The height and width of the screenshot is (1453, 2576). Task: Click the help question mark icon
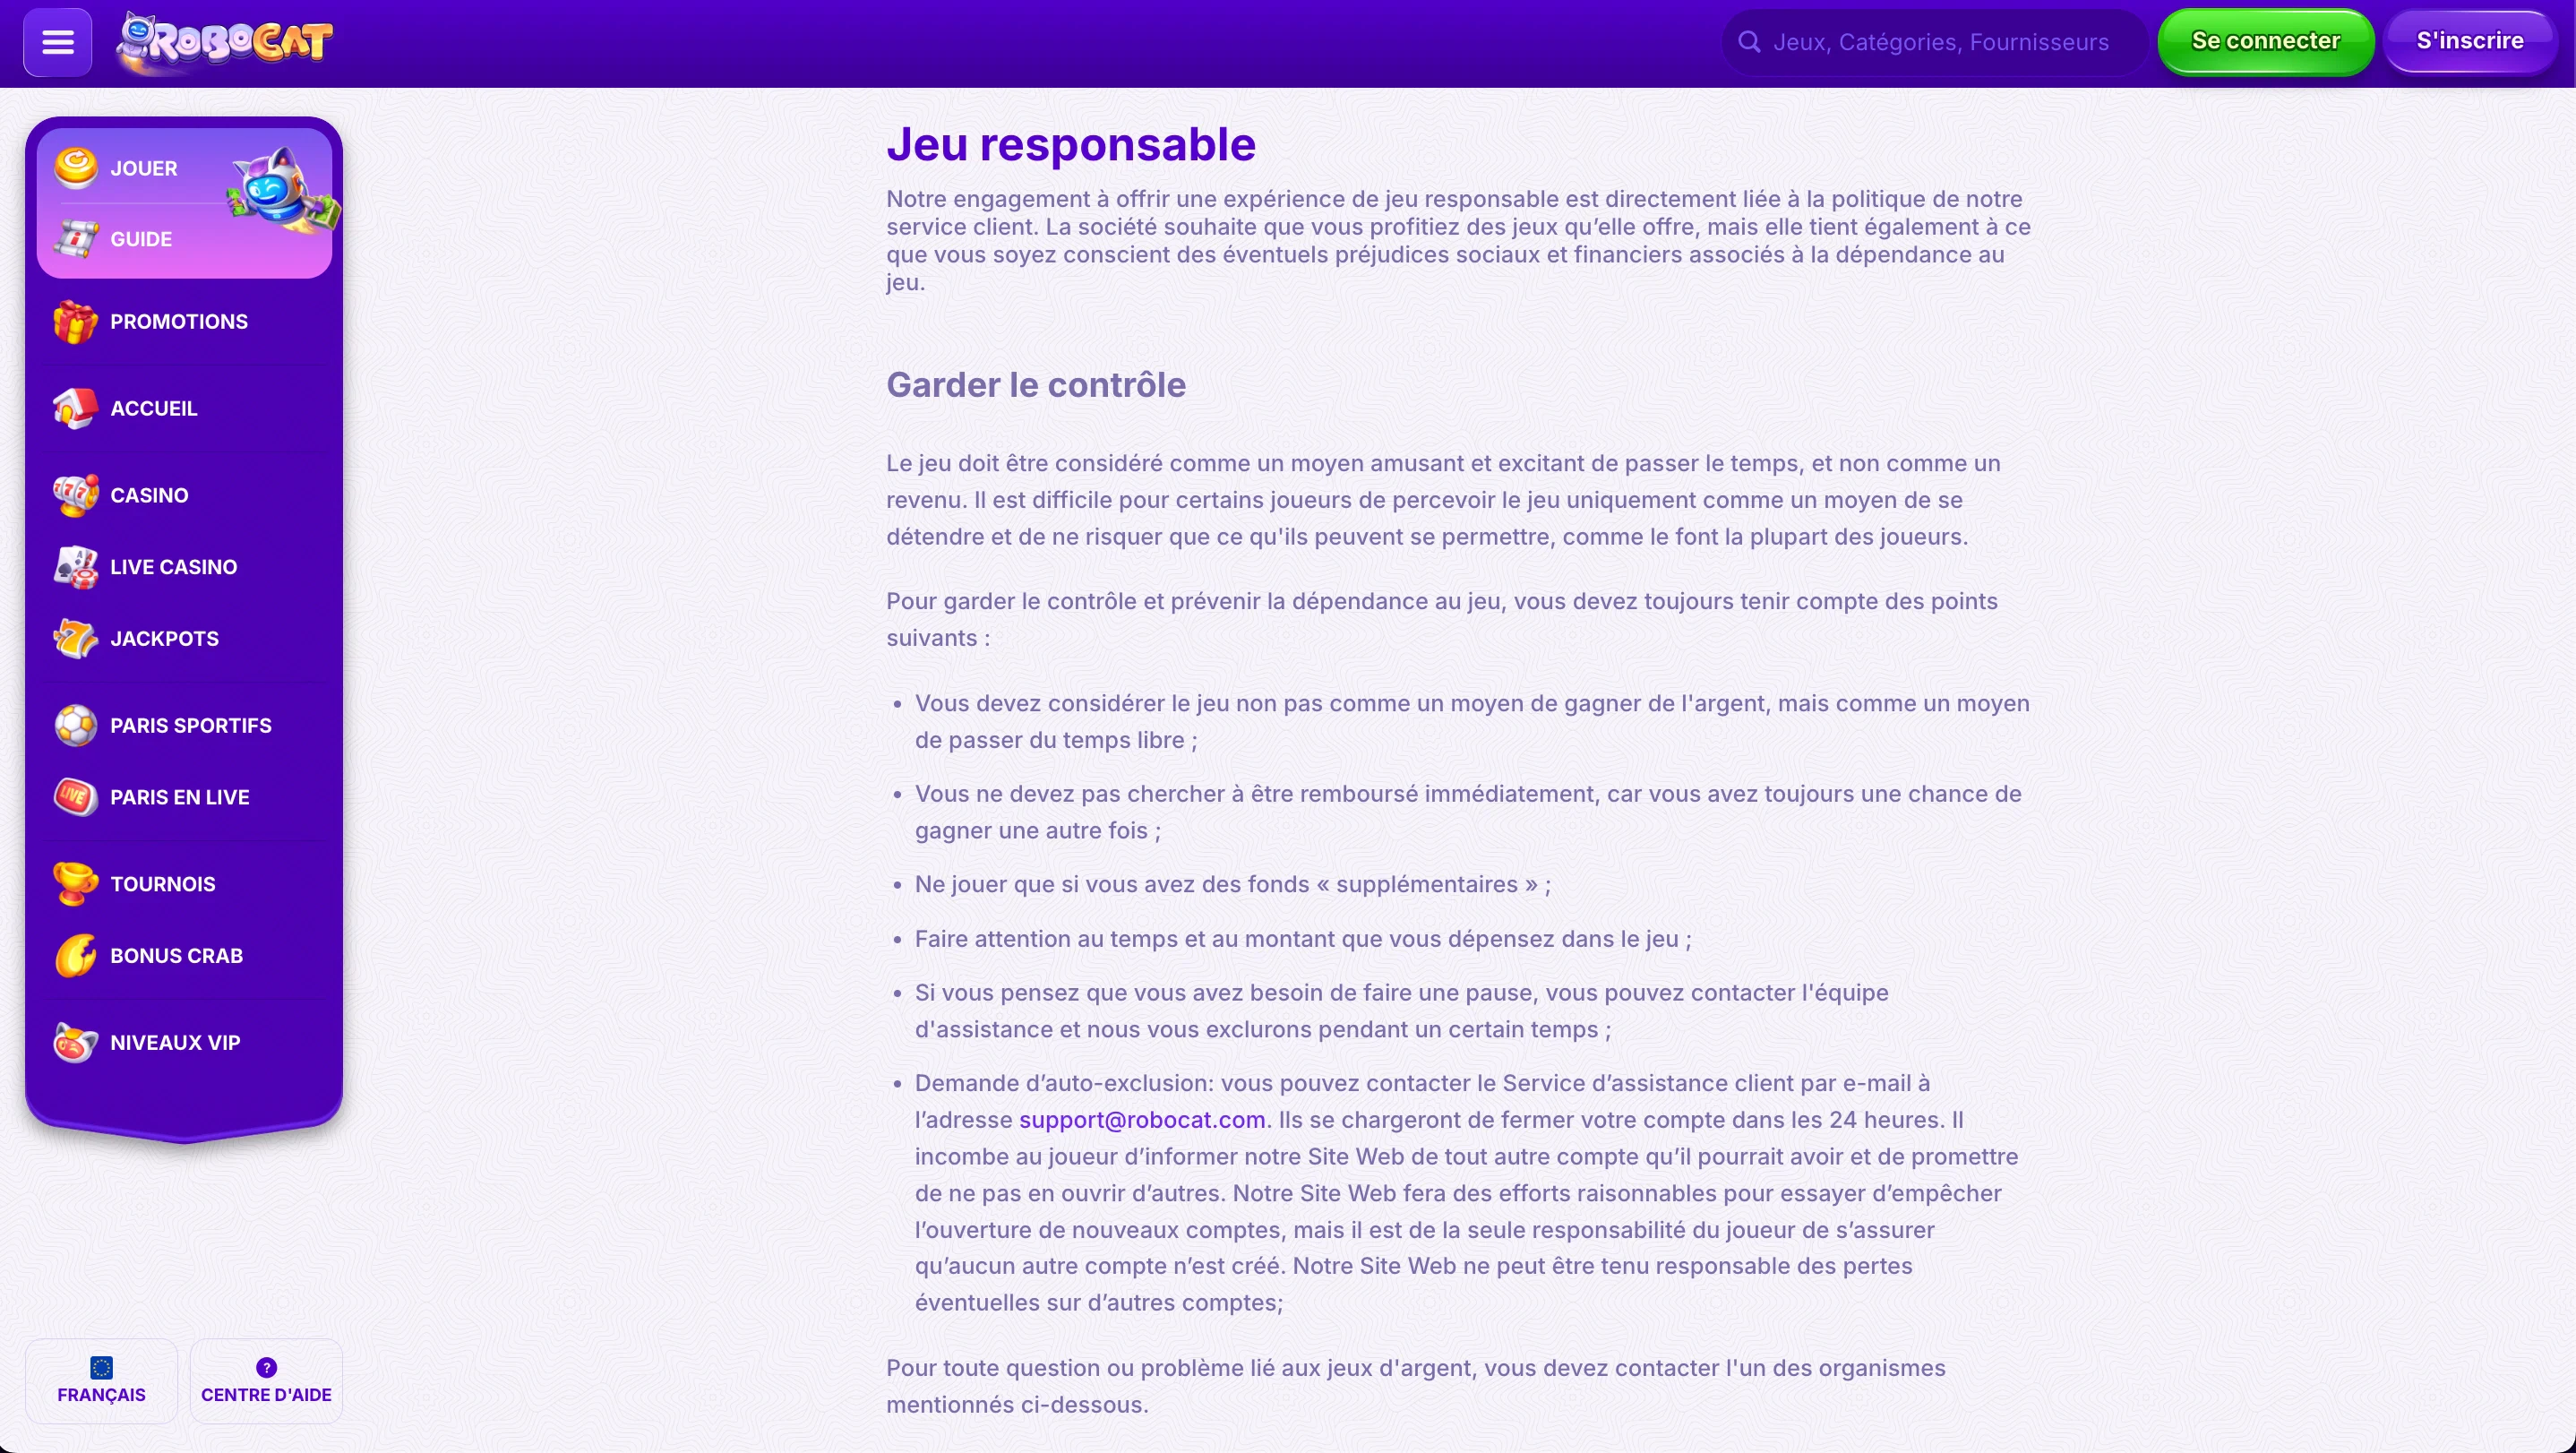266,1368
